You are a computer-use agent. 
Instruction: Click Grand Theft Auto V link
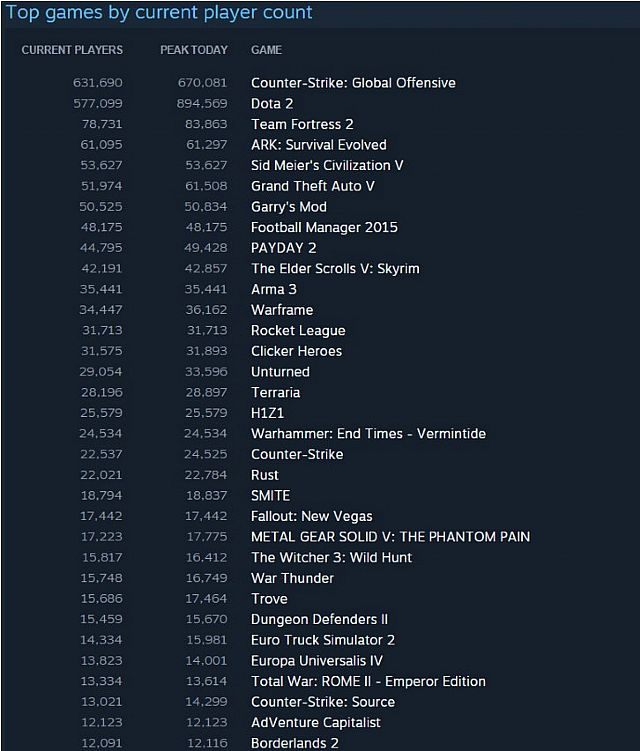click(312, 186)
